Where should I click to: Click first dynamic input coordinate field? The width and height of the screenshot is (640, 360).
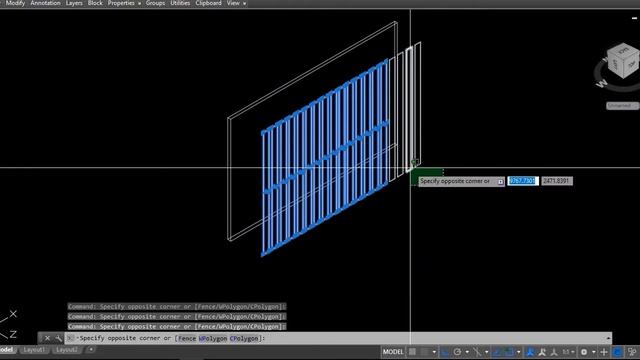click(x=523, y=181)
